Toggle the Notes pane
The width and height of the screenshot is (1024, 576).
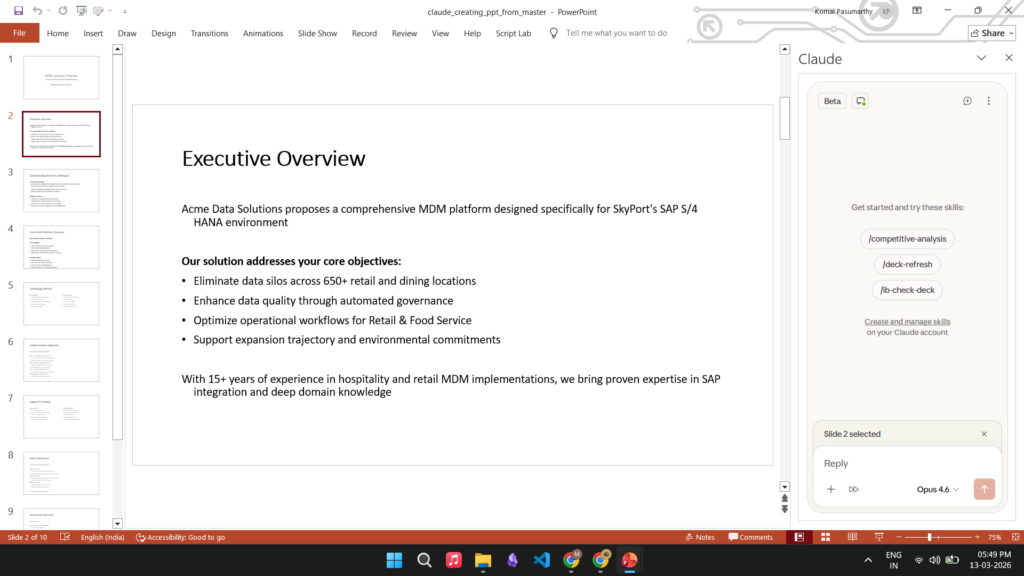699,537
